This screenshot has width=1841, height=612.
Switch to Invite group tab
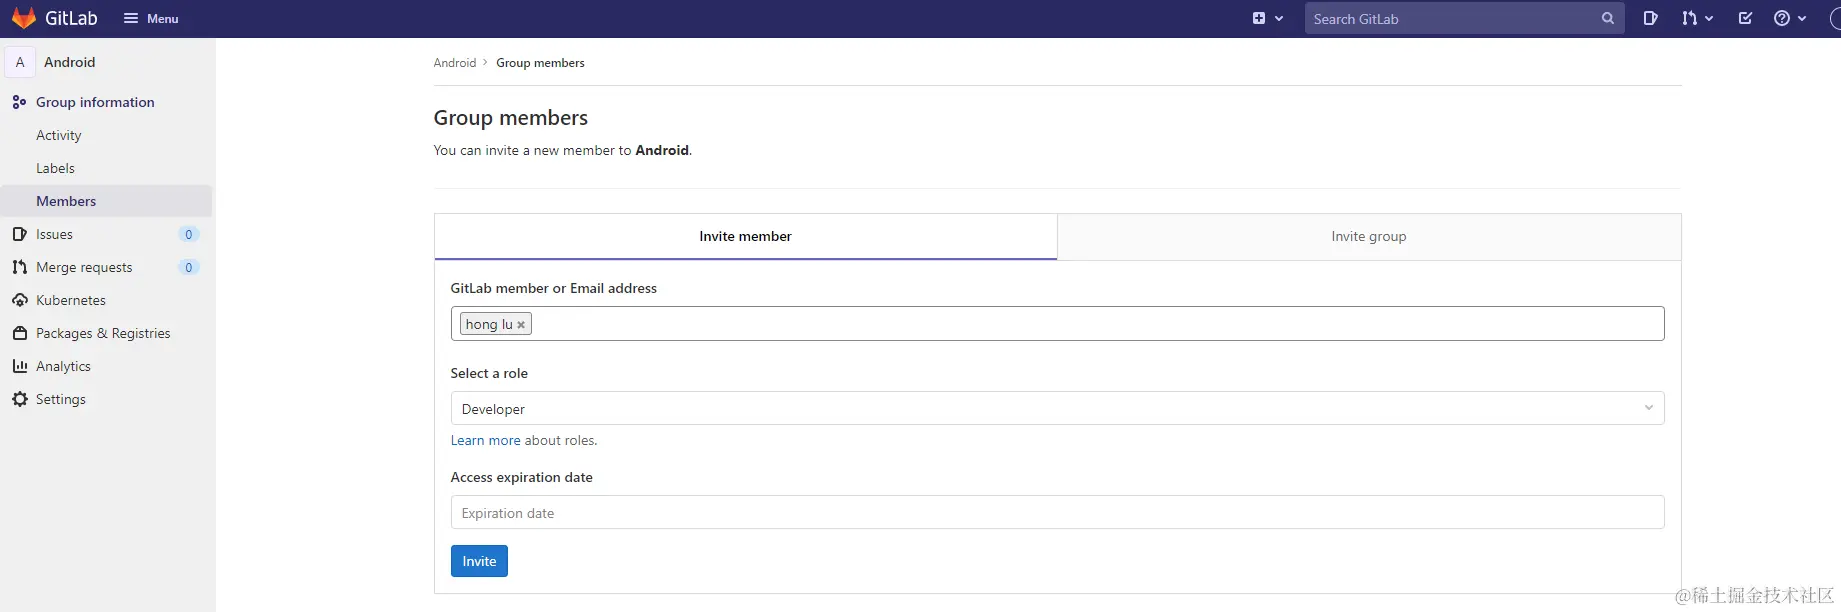[x=1369, y=236]
